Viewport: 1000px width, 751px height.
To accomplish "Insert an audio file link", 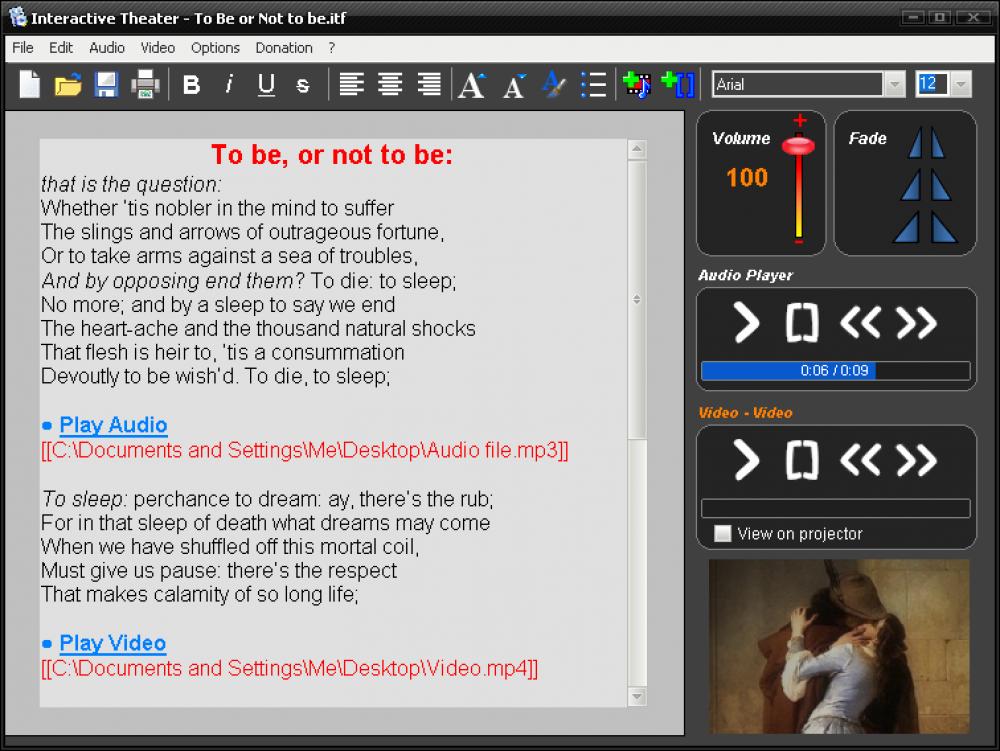I will [637, 85].
